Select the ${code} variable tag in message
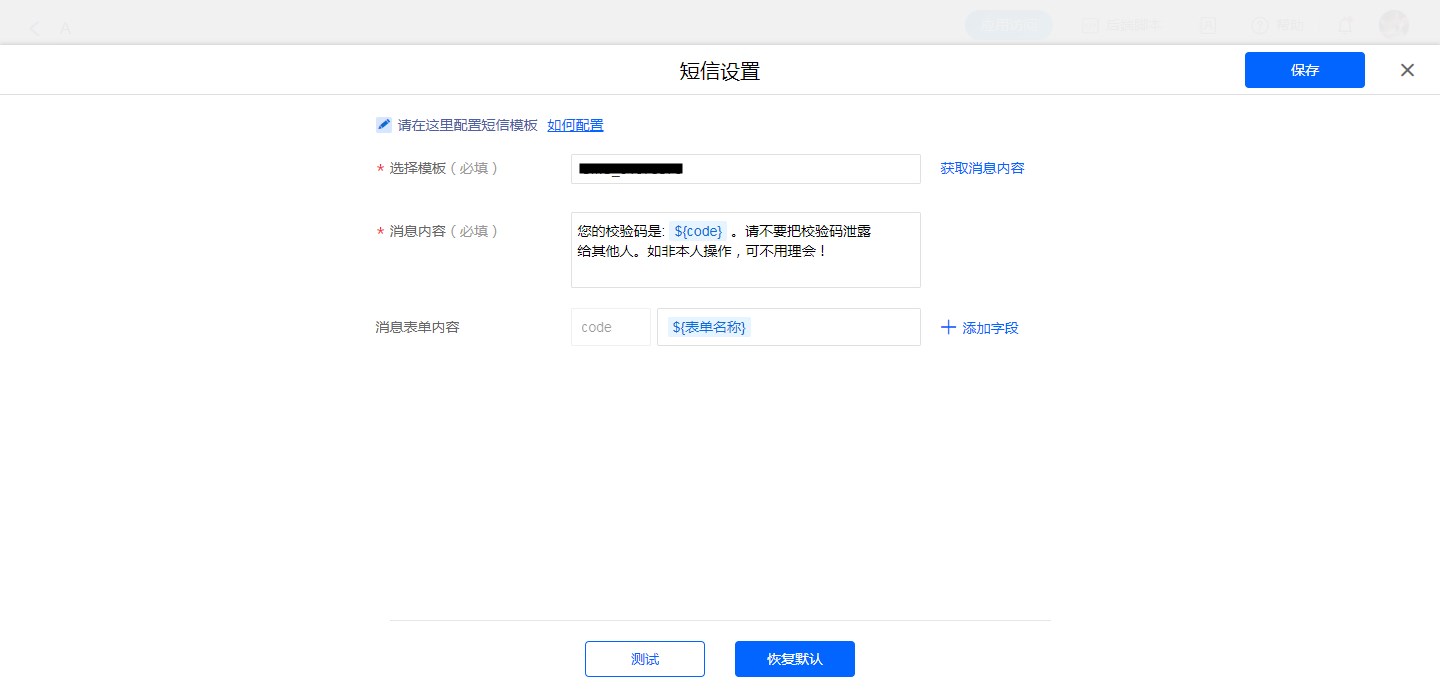 tap(698, 231)
